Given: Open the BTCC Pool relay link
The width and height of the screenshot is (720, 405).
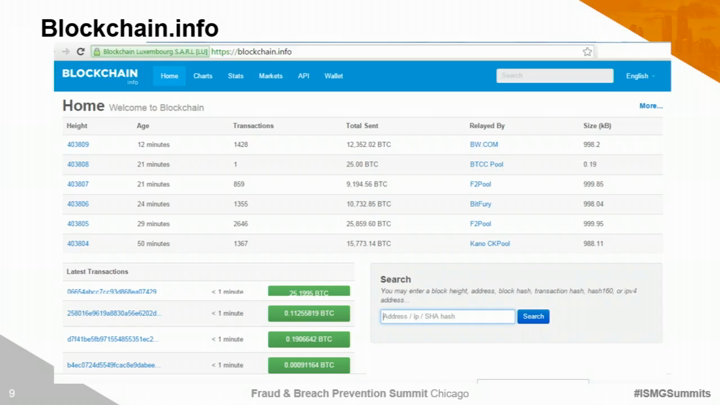Looking at the screenshot, I should click(487, 164).
